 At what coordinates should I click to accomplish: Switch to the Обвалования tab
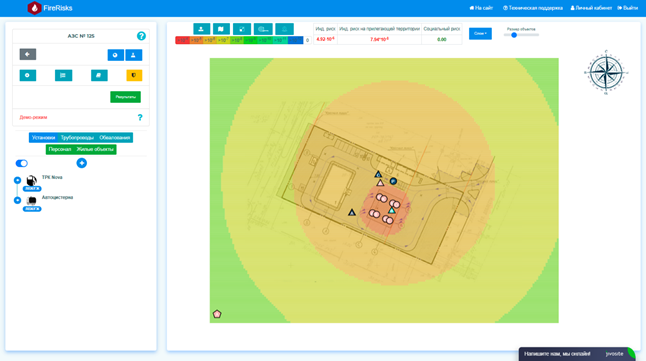click(x=115, y=138)
